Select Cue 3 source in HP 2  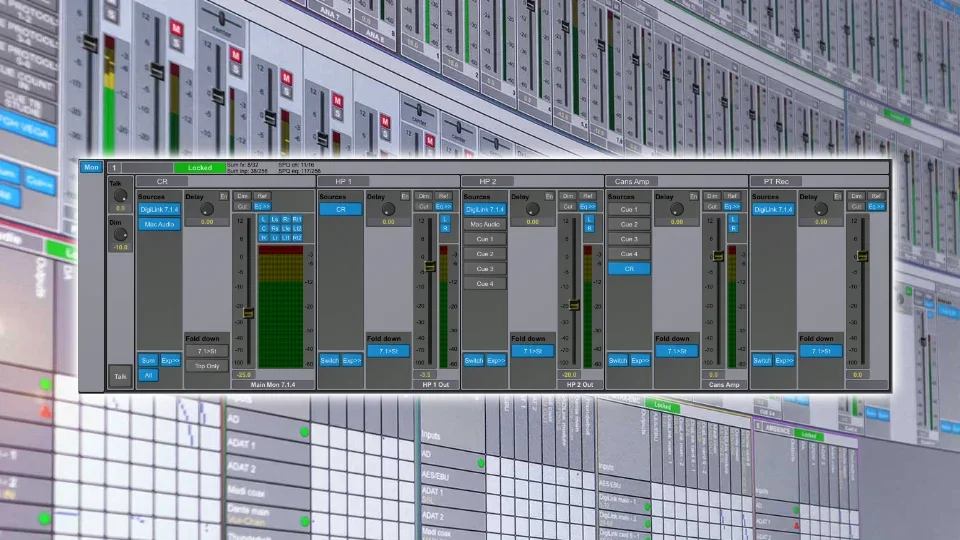(x=485, y=269)
